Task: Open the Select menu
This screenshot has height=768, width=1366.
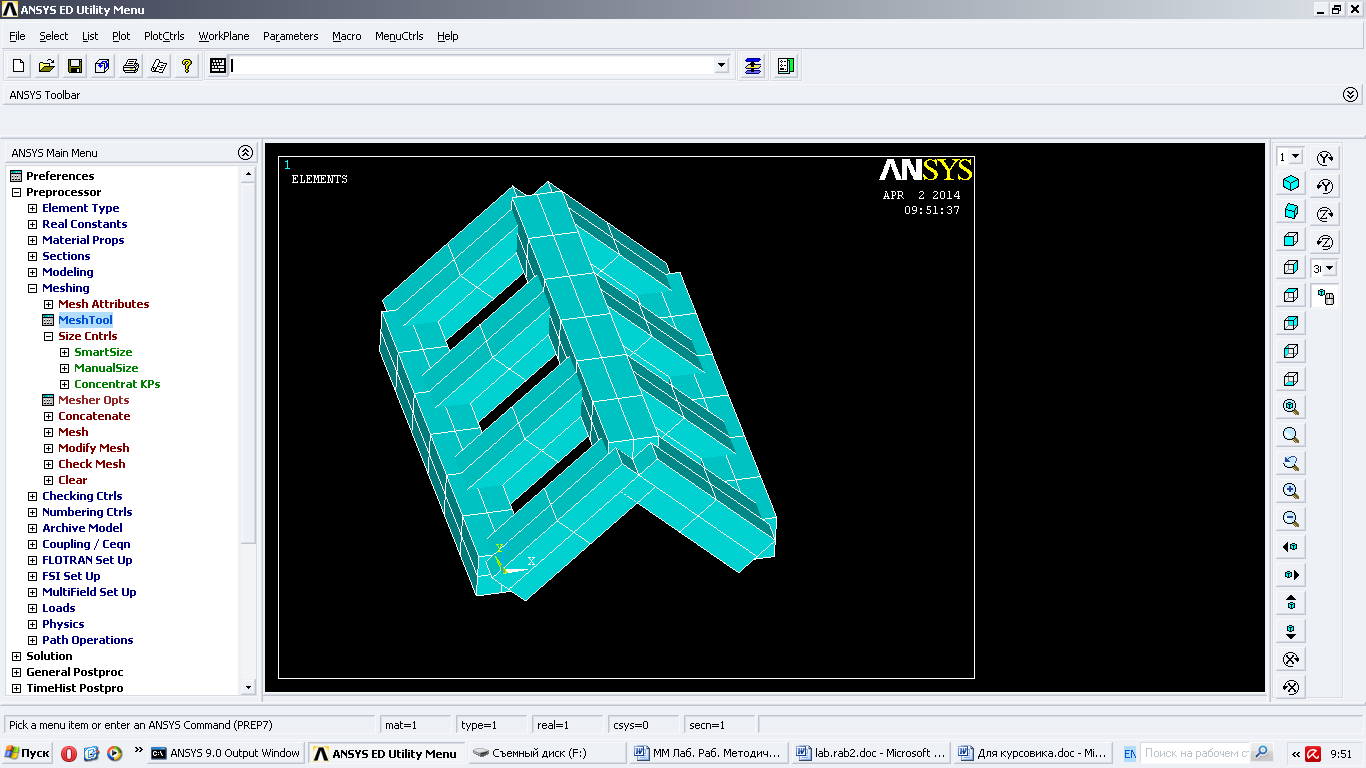Action: (54, 36)
